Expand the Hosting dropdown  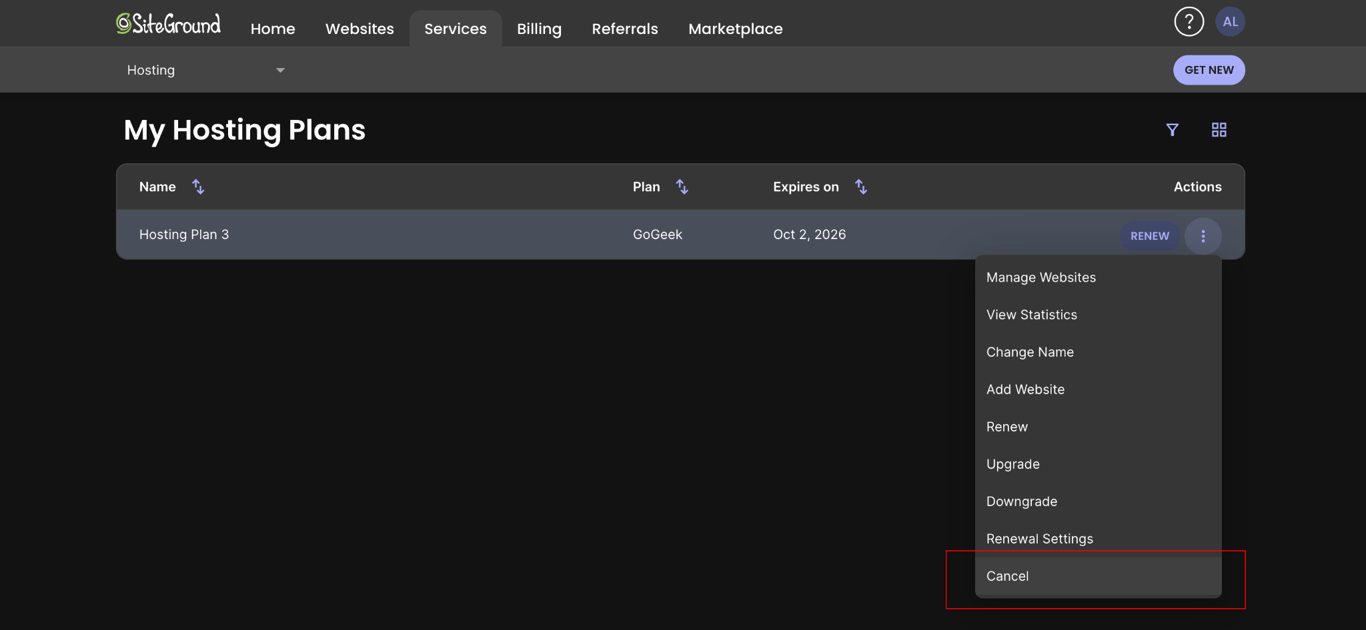coord(206,70)
